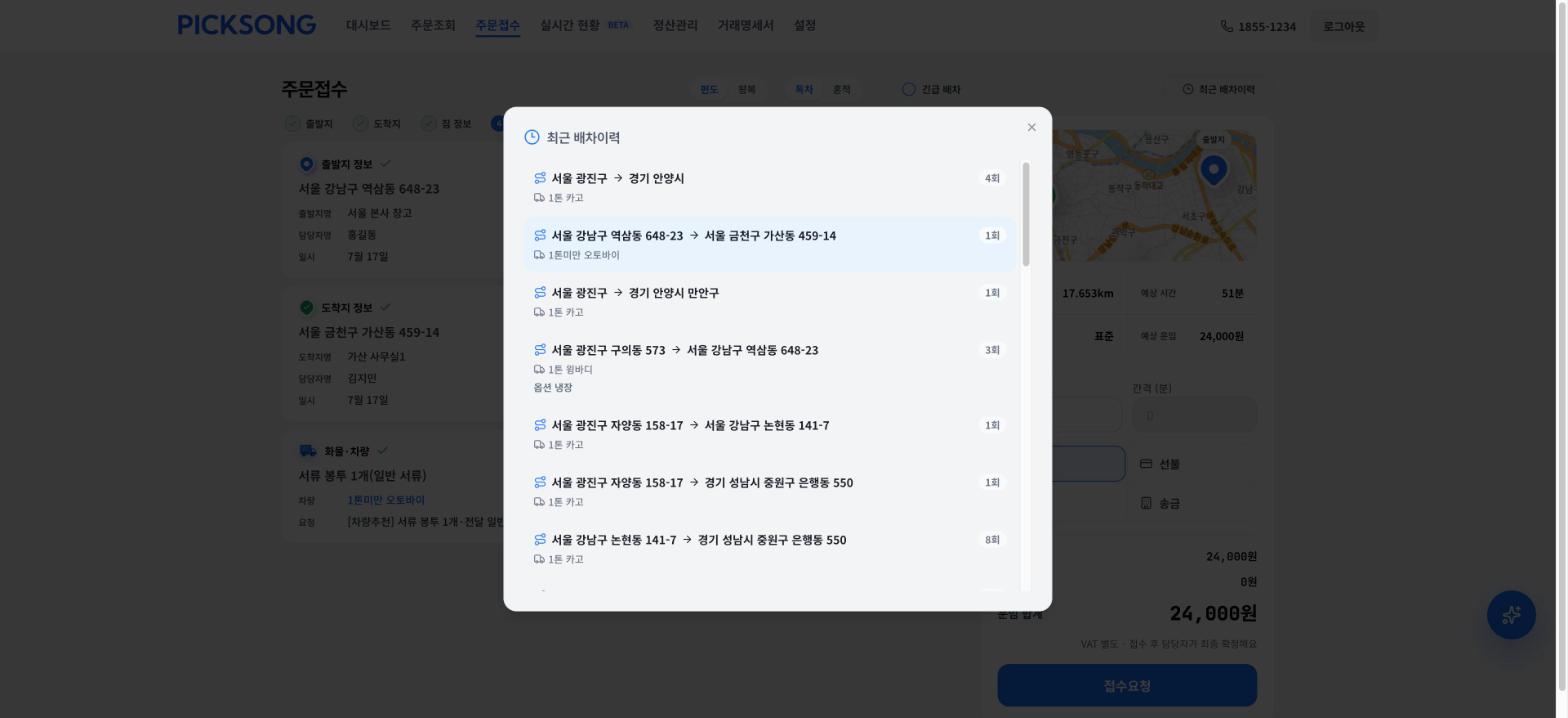Click 도착지 정보 green check icon
Screen dimensions: 1568x718
point(307,307)
